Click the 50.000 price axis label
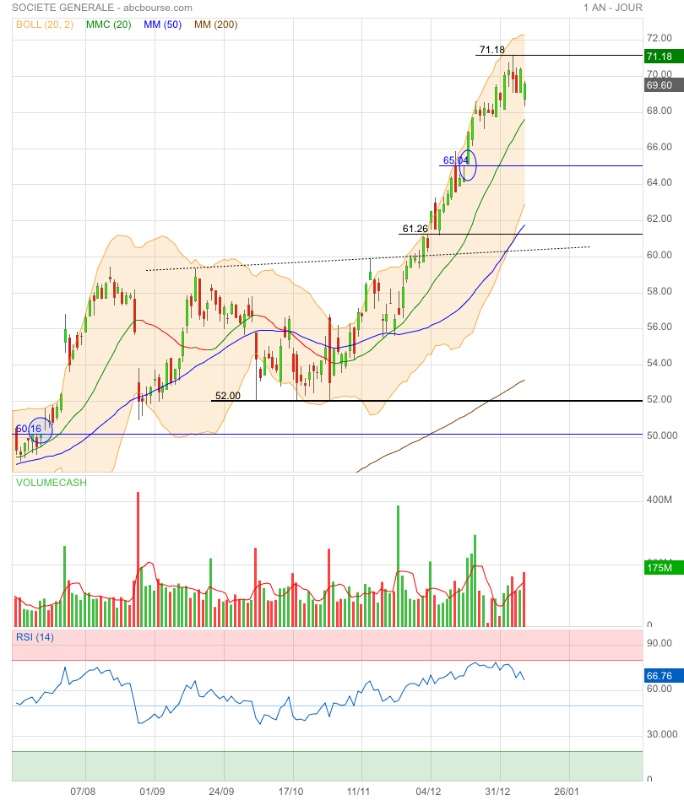Screen dimensions: 684x800 tap(662, 435)
